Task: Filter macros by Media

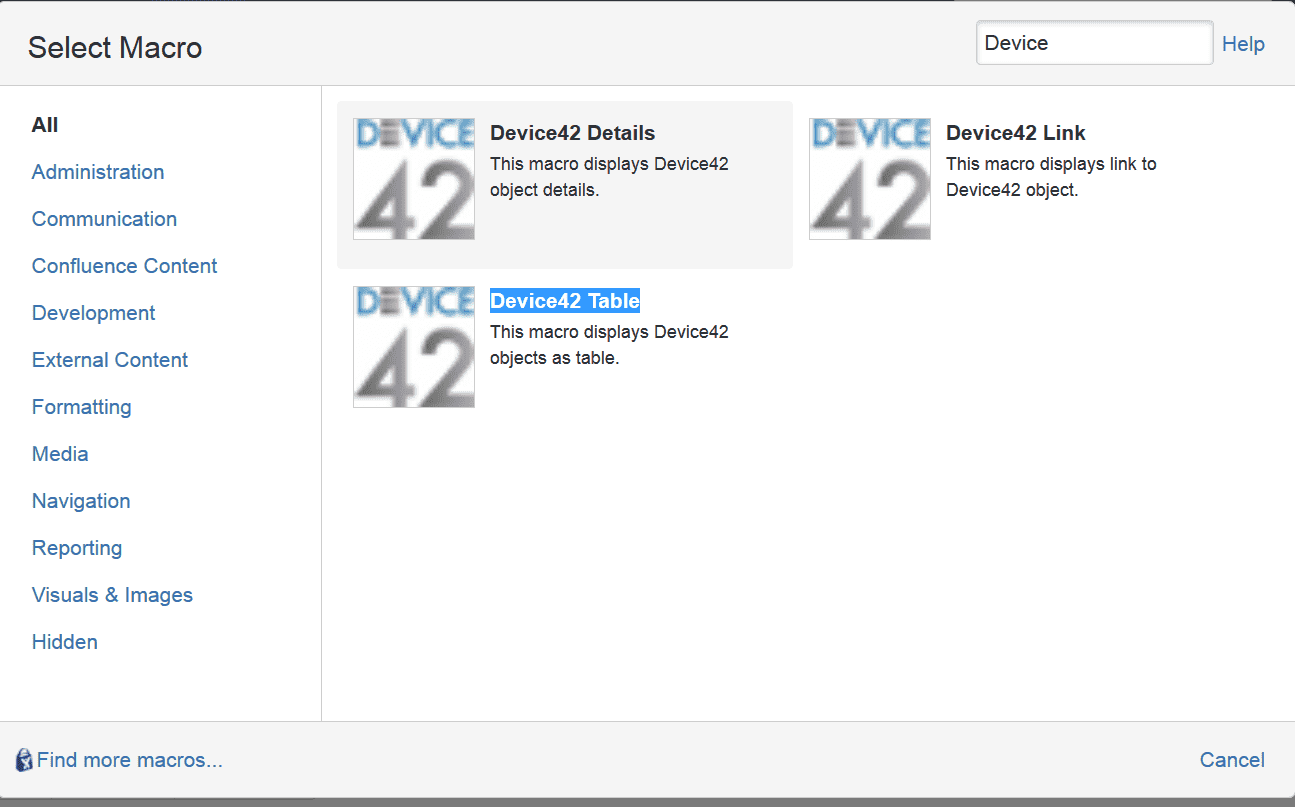Action: [x=60, y=454]
